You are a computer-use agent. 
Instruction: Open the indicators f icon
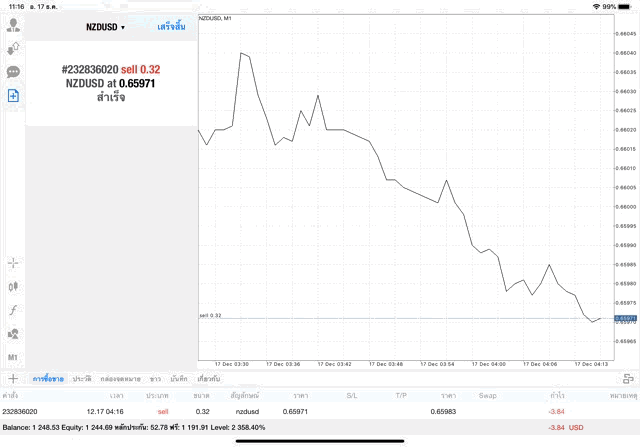(14, 310)
